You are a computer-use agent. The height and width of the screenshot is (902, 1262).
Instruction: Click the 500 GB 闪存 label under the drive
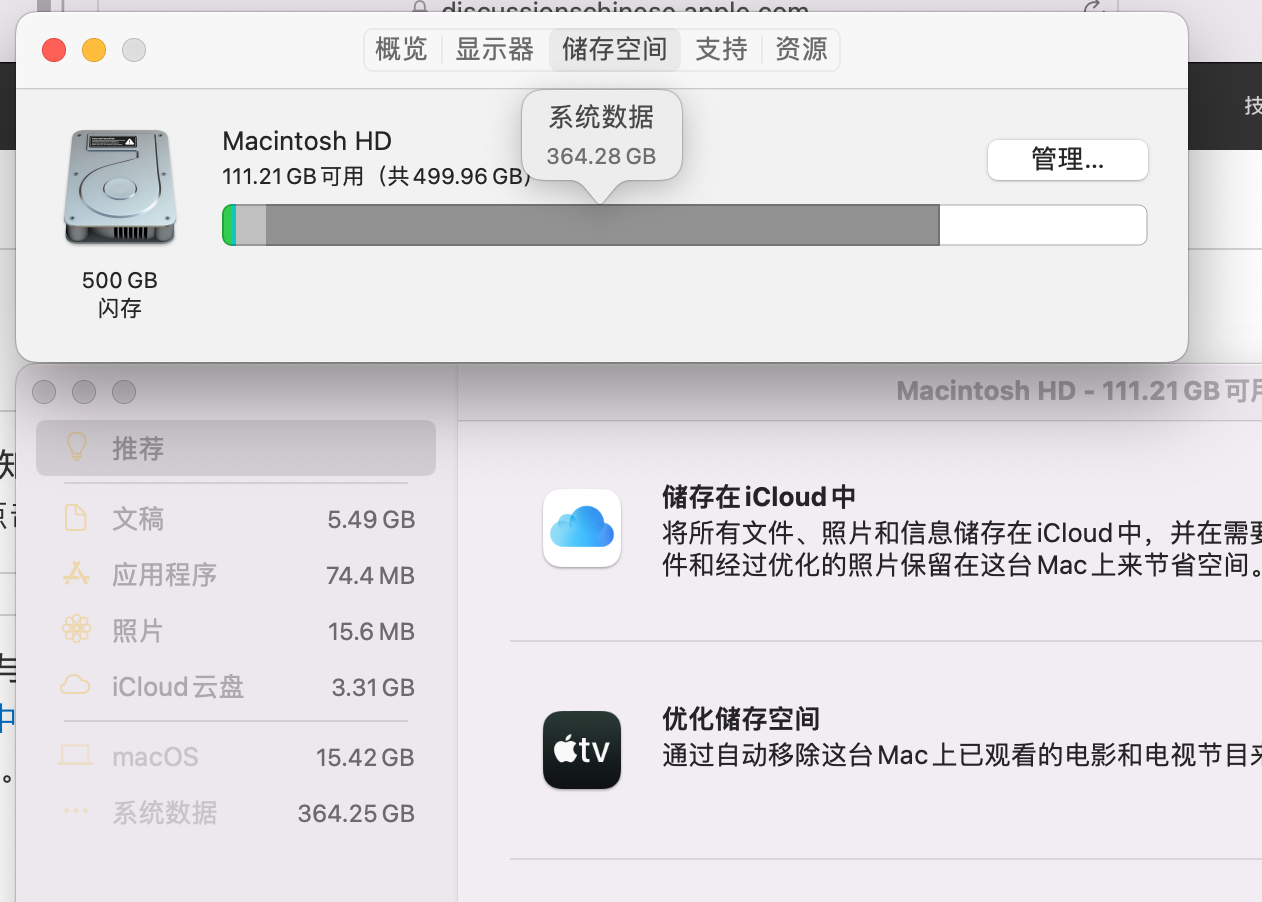click(120, 294)
